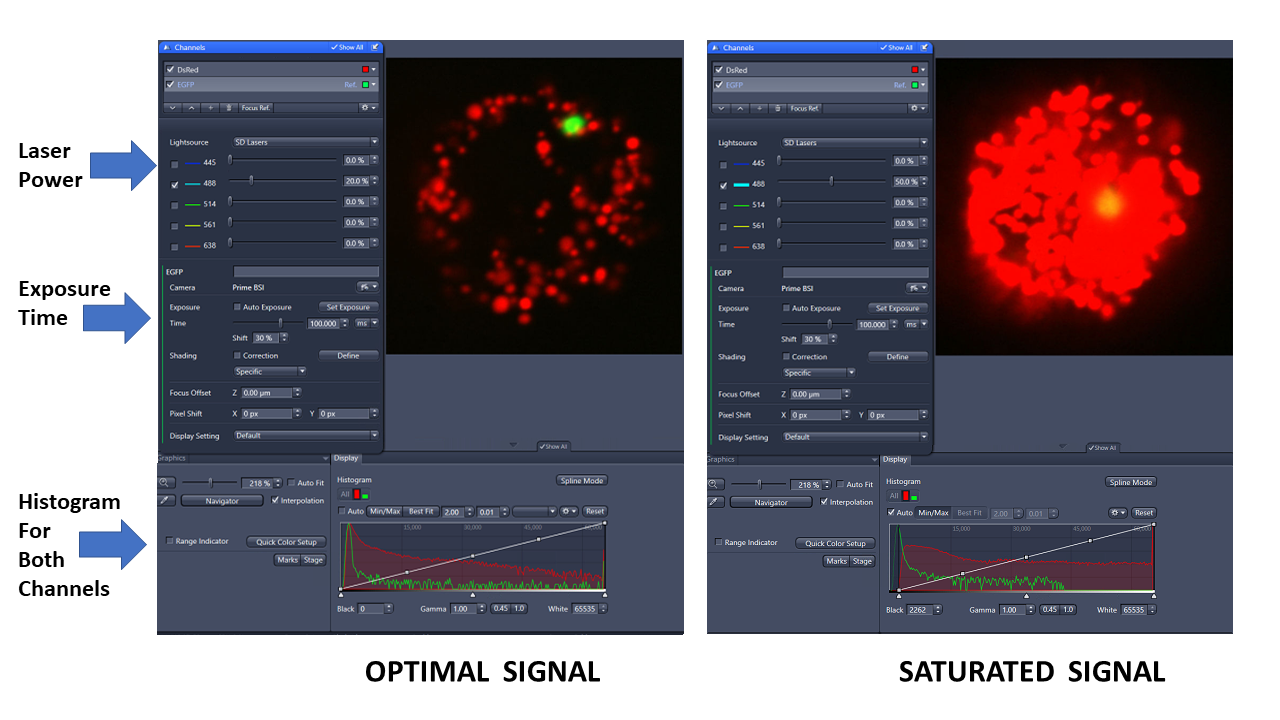Toggle the EGFP channel checkbox in left panel
1280x720 pixels.
click(x=170, y=85)
